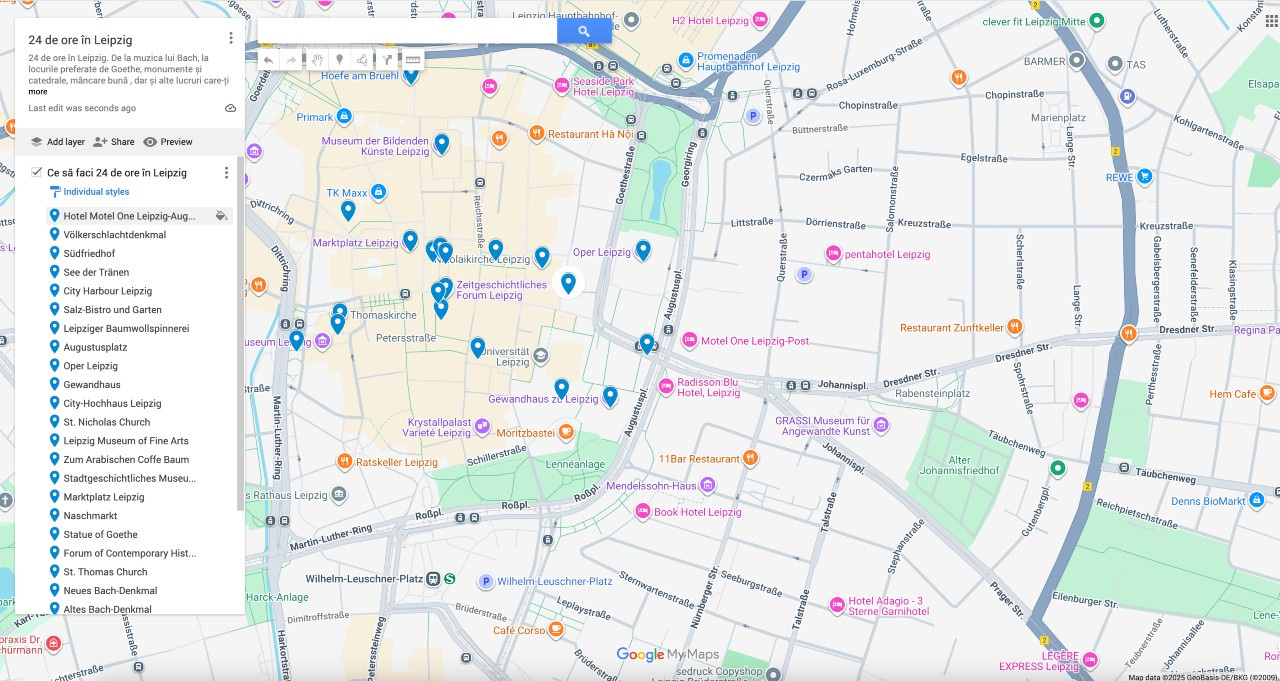Click the Add layer button
1280x681 pixels.
pyautogui.click(x=57, y=142)
